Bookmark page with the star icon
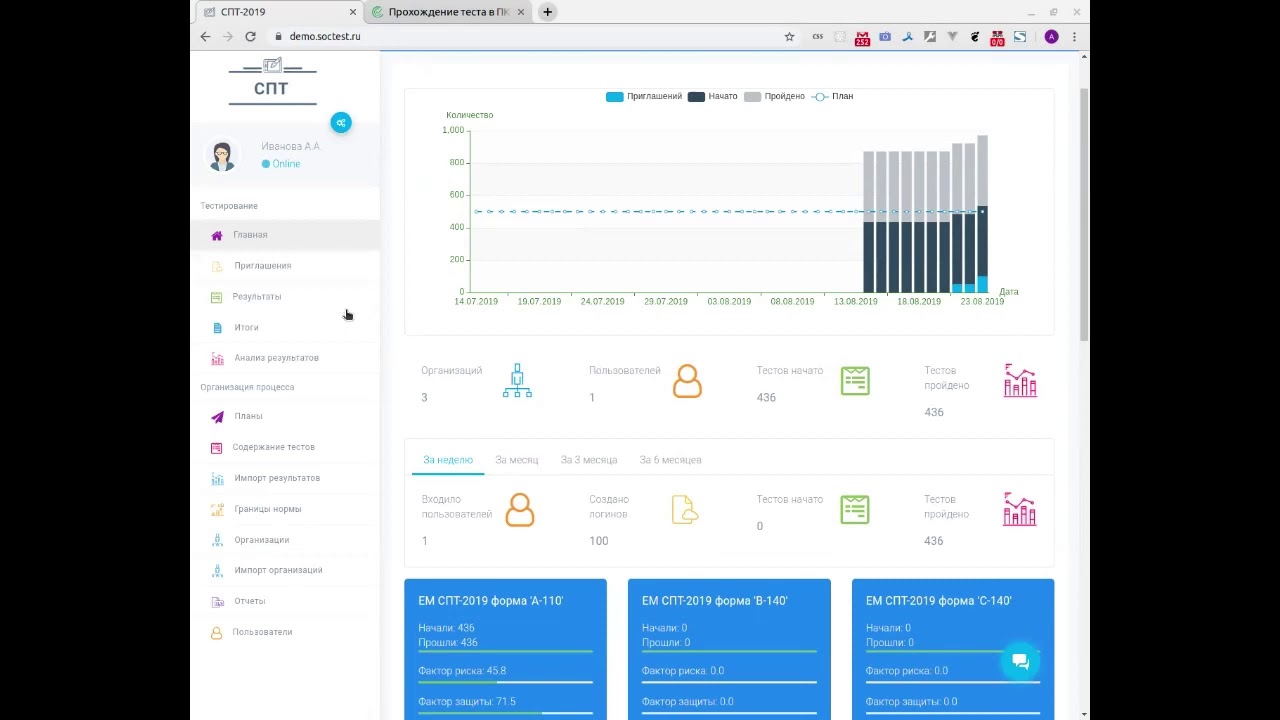 pos(789,36)
